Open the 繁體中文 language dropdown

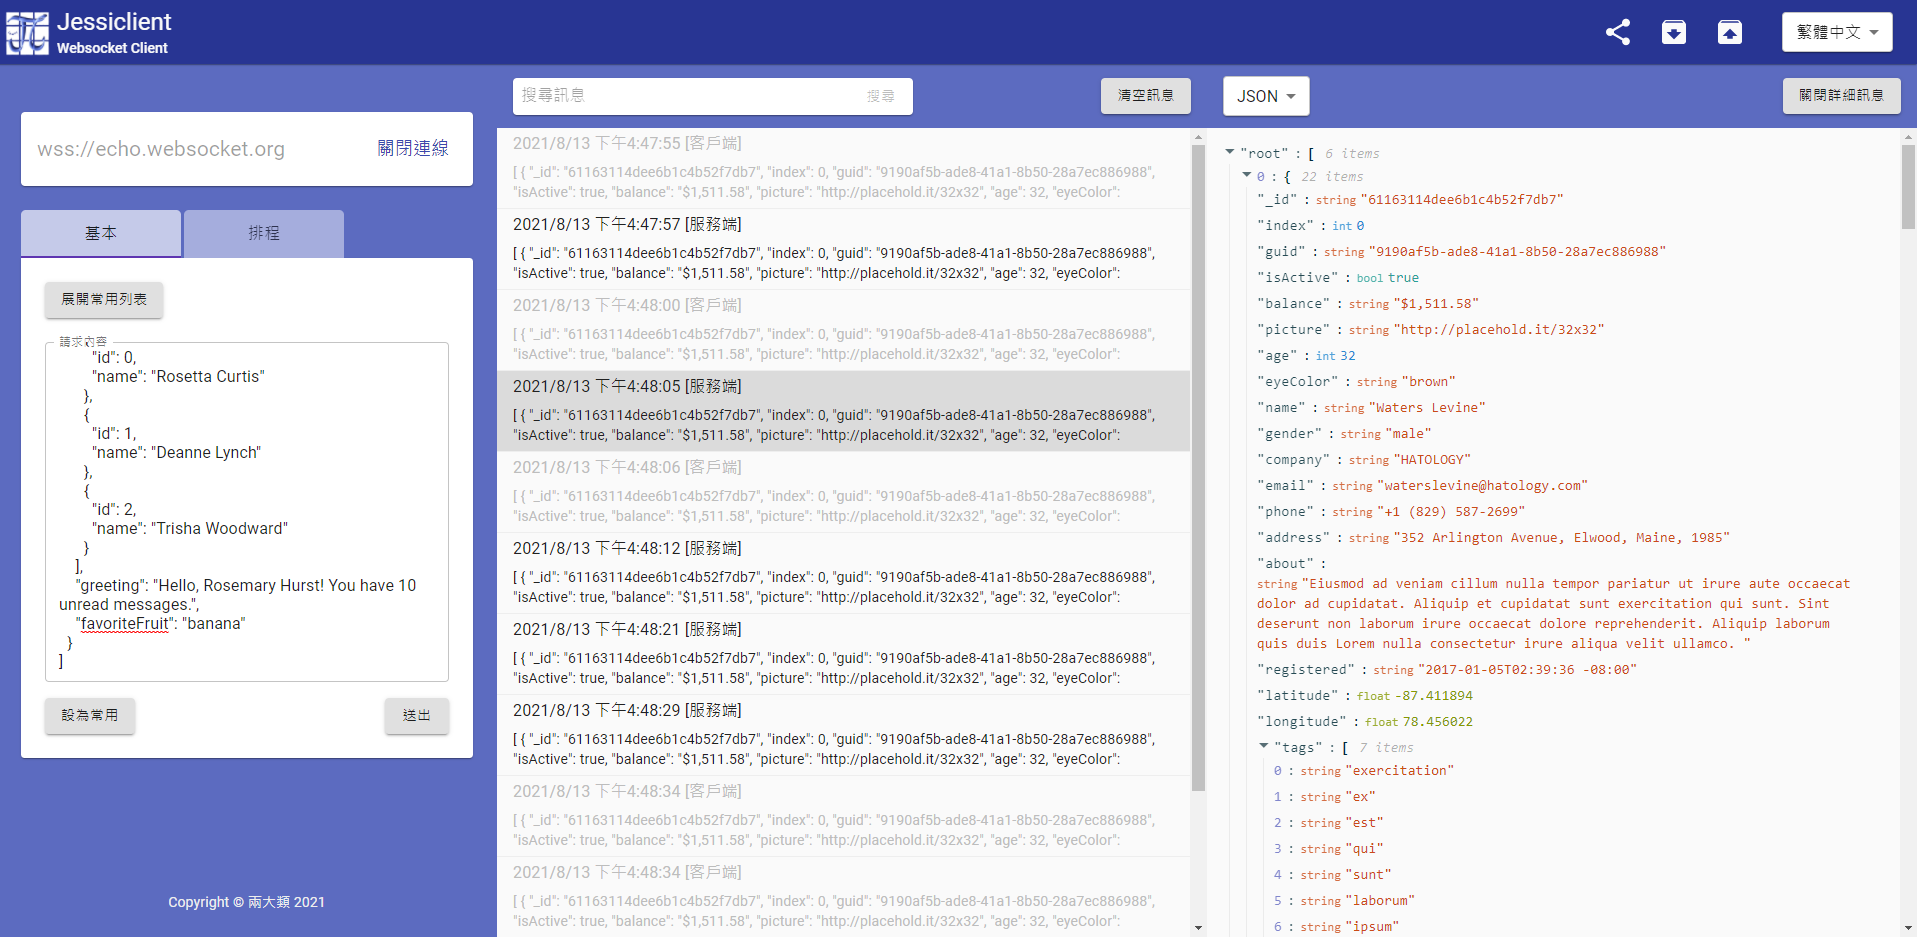(1837, 32)
